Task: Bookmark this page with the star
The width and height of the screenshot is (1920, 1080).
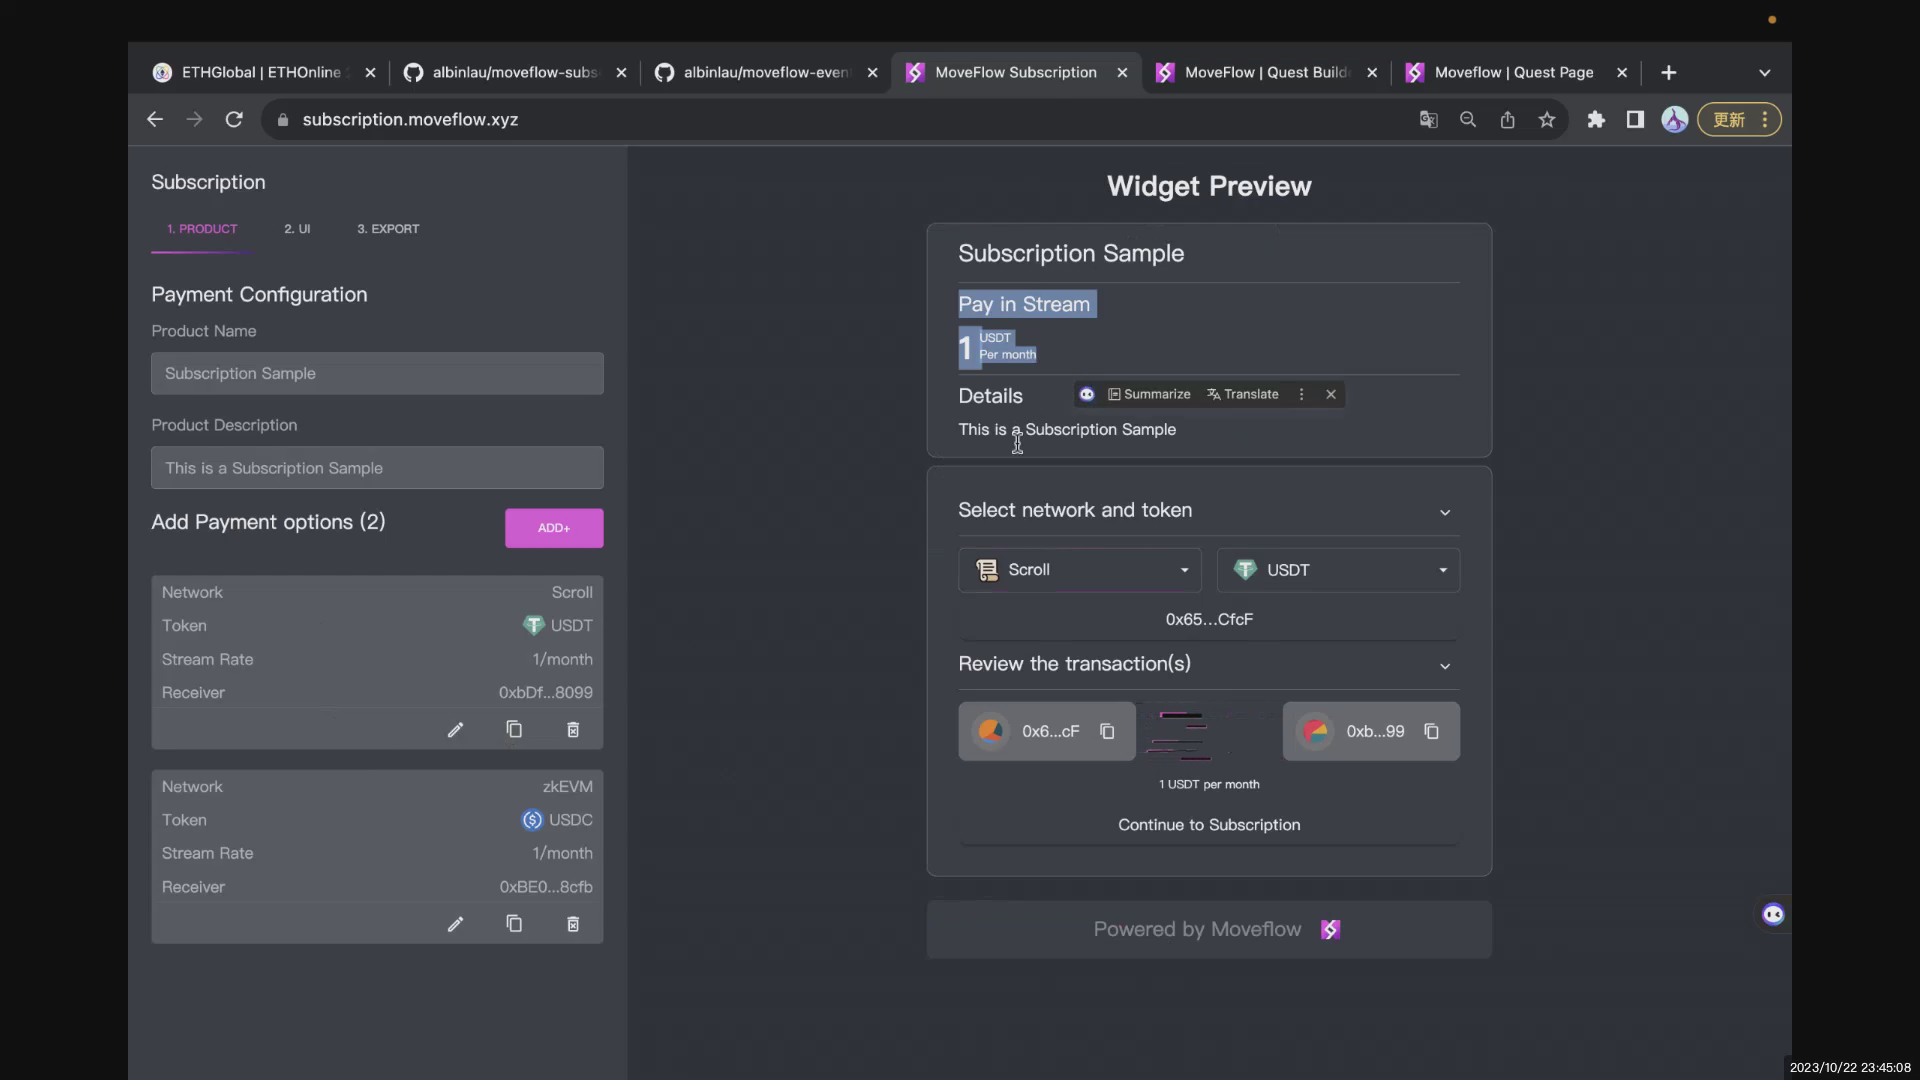Action: click(x=1547, y=120)
